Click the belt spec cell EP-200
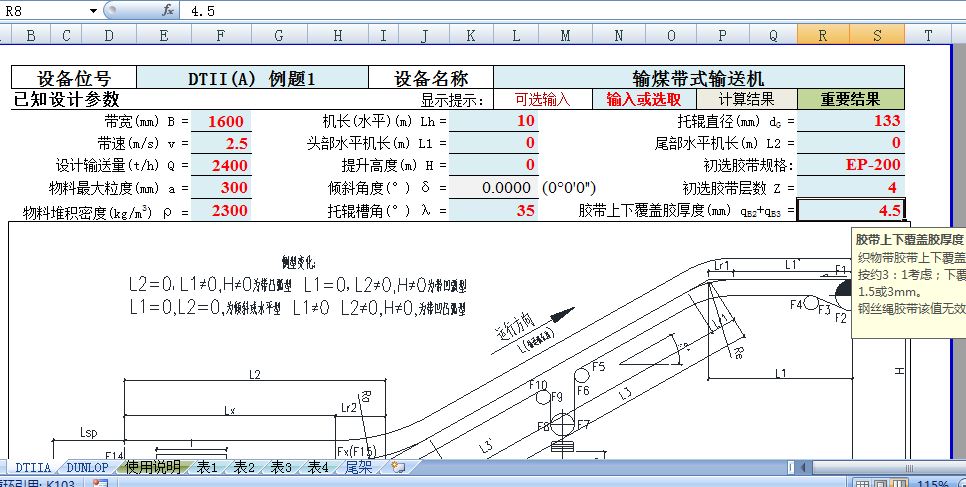 point(851,165)
